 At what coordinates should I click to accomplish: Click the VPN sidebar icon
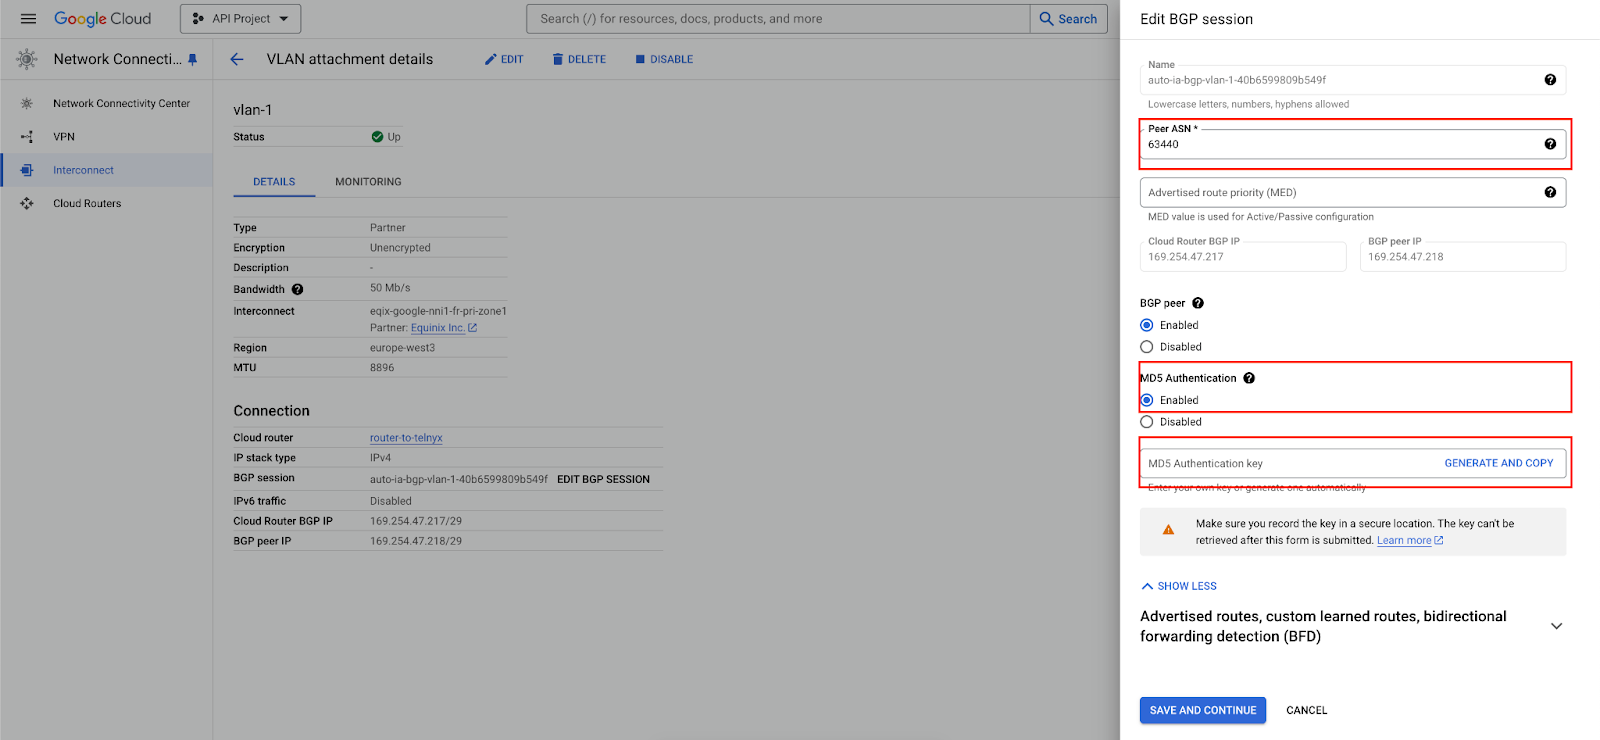(27, 137)
